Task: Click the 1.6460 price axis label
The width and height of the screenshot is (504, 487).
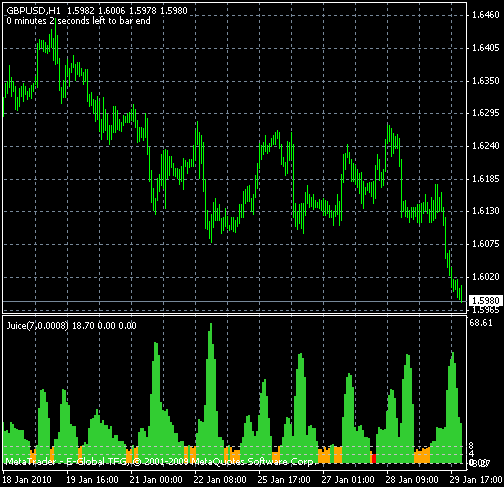Action: (x=486, y=15)
